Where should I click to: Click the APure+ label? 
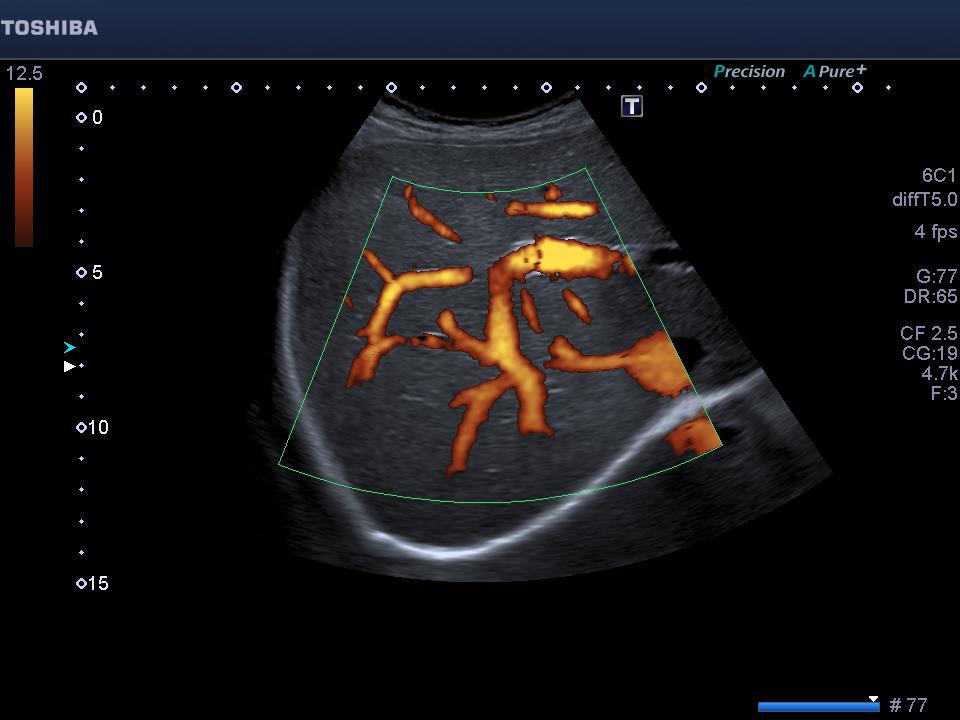835,71
